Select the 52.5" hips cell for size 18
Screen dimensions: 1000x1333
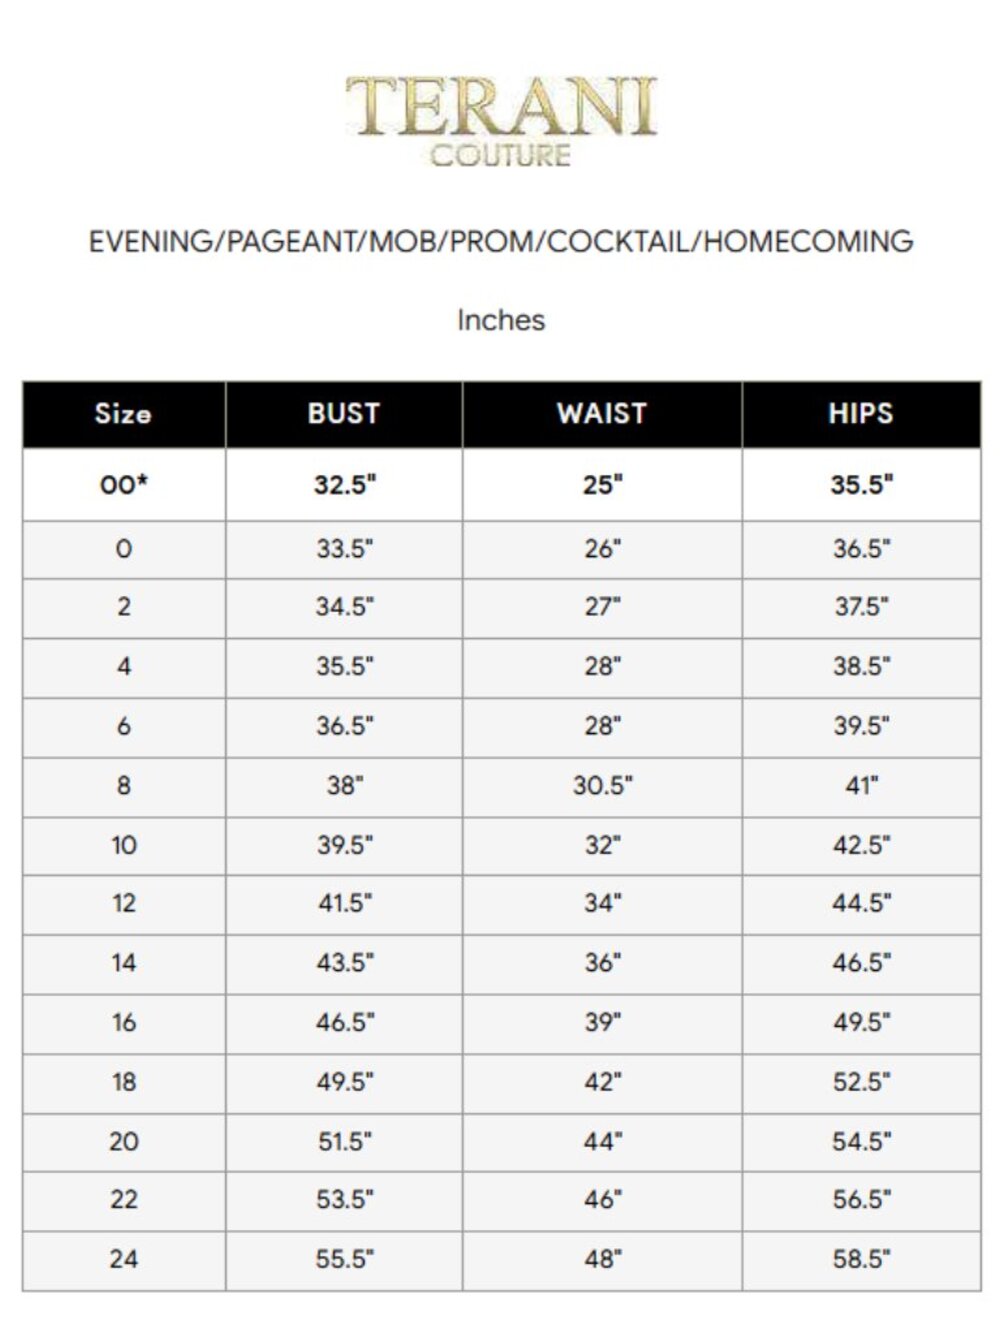860,1082
